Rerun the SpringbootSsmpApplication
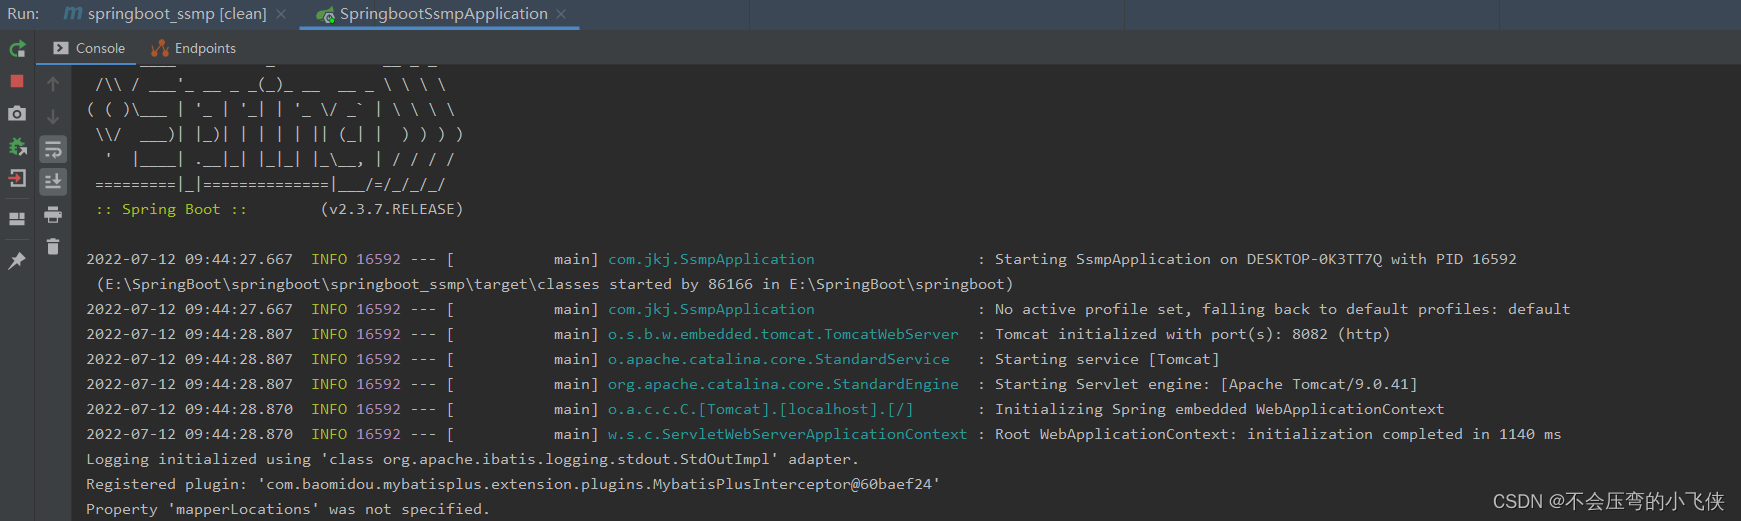This screenshot has width=1741, height=521. [17, 49]
